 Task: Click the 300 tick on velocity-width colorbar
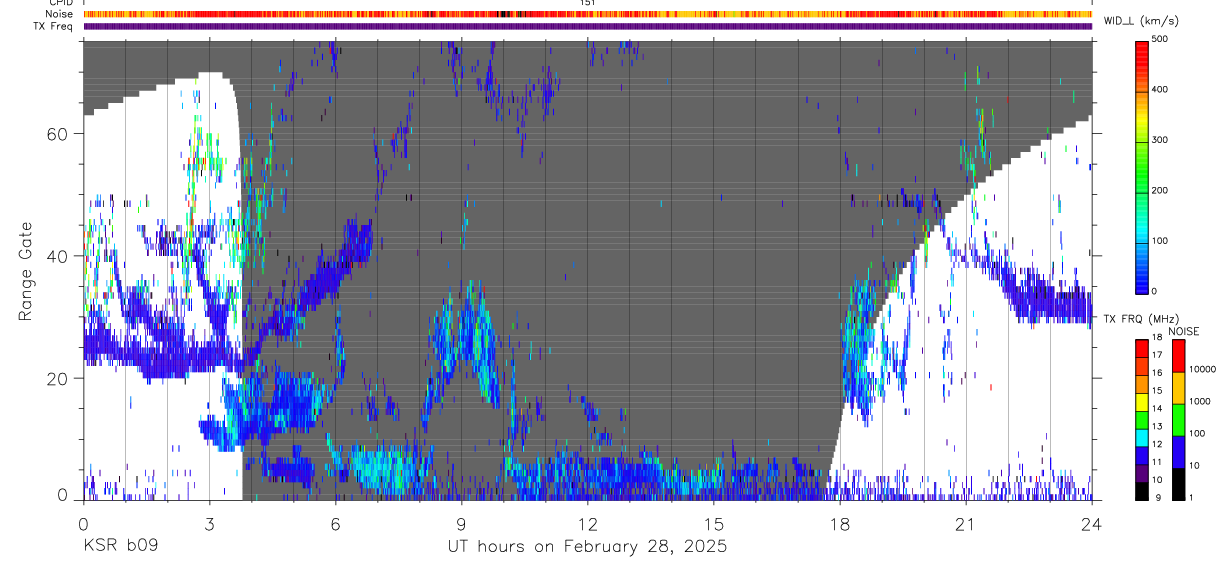pos(1161,140)
